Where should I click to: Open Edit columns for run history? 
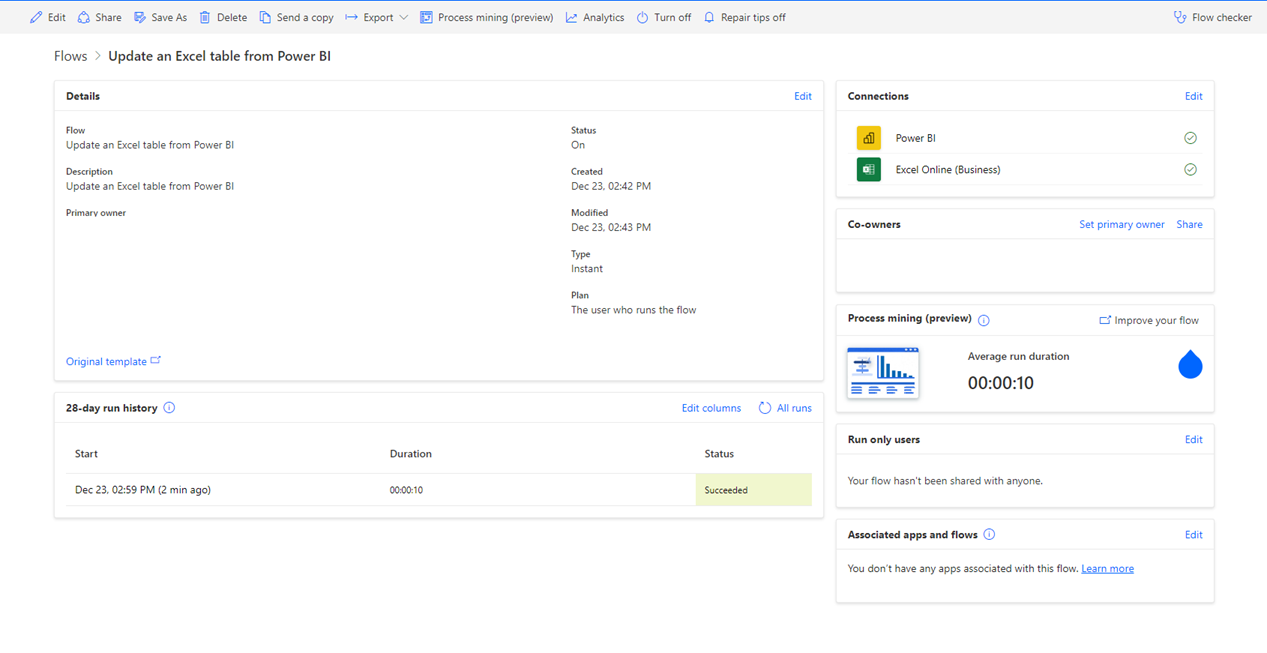(x=711, y=408)
